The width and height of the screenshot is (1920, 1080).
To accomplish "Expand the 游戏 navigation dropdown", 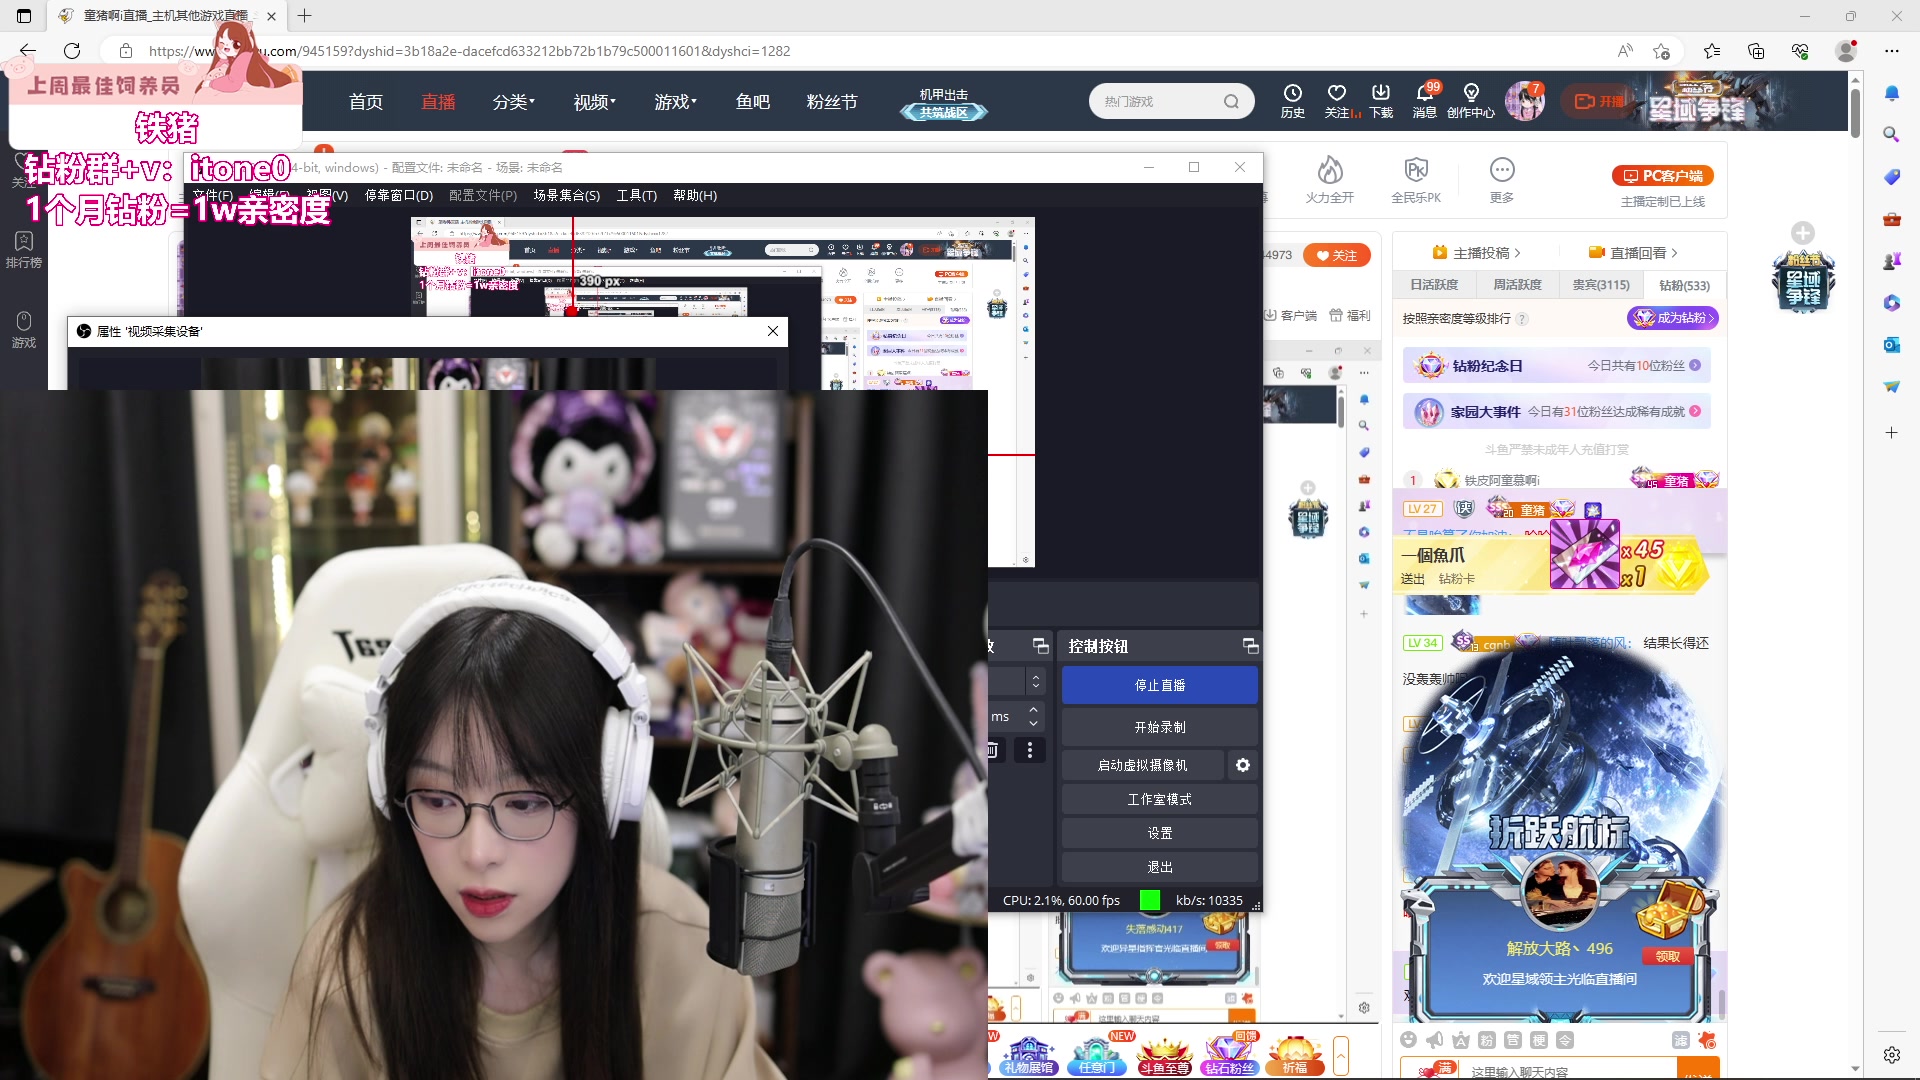I will 675,102.
